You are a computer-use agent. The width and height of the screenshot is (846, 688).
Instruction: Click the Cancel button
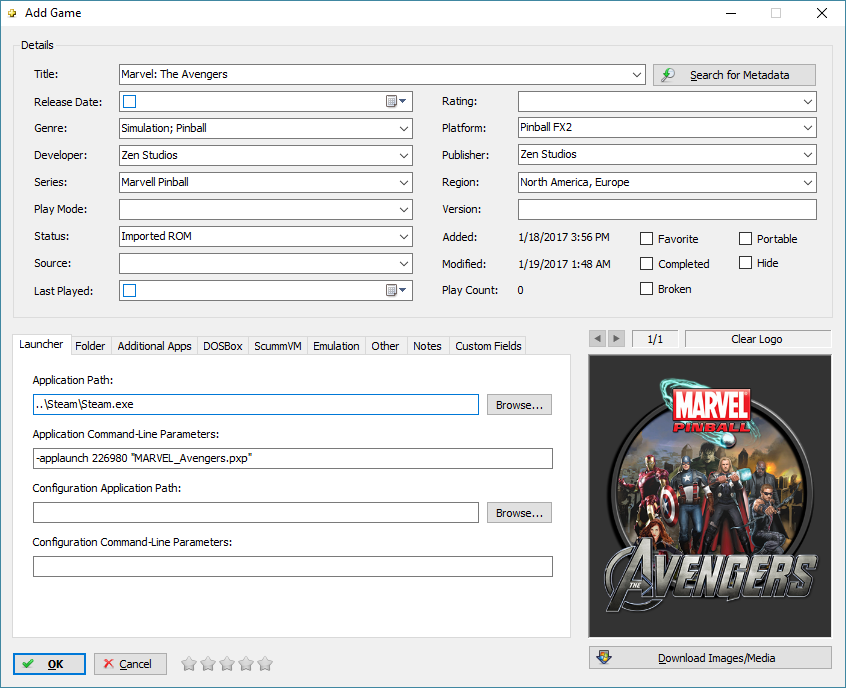click(130, 664)
